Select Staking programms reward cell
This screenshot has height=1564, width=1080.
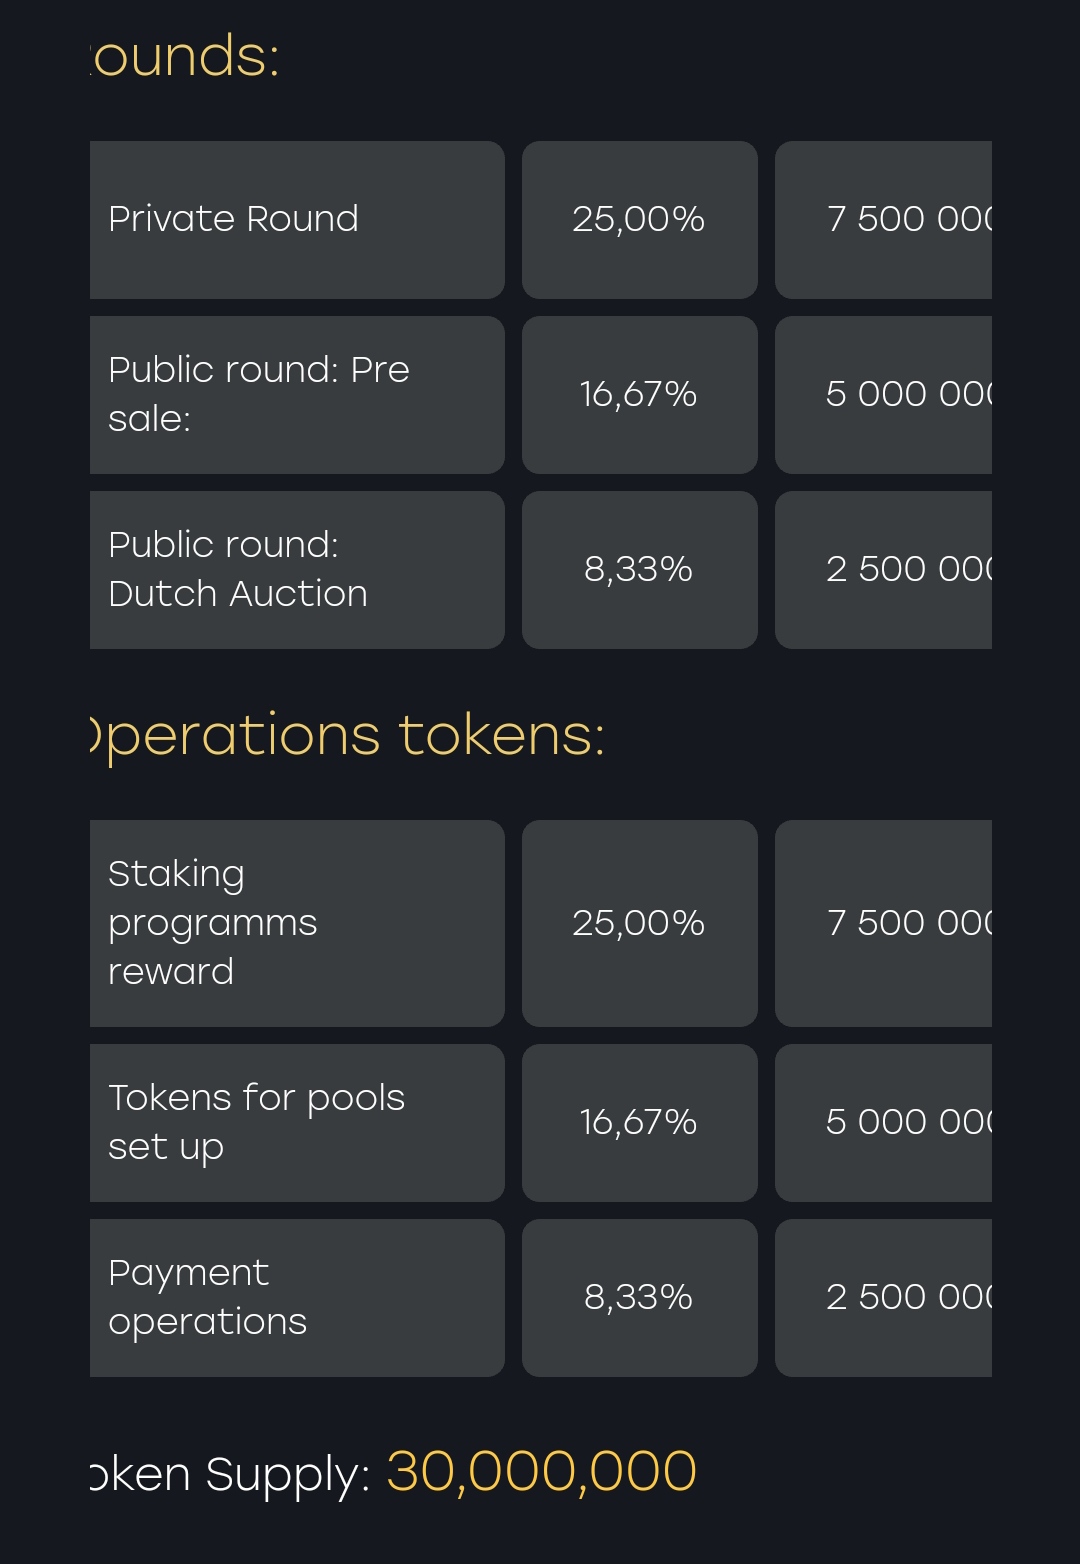(x=297, y=923)
